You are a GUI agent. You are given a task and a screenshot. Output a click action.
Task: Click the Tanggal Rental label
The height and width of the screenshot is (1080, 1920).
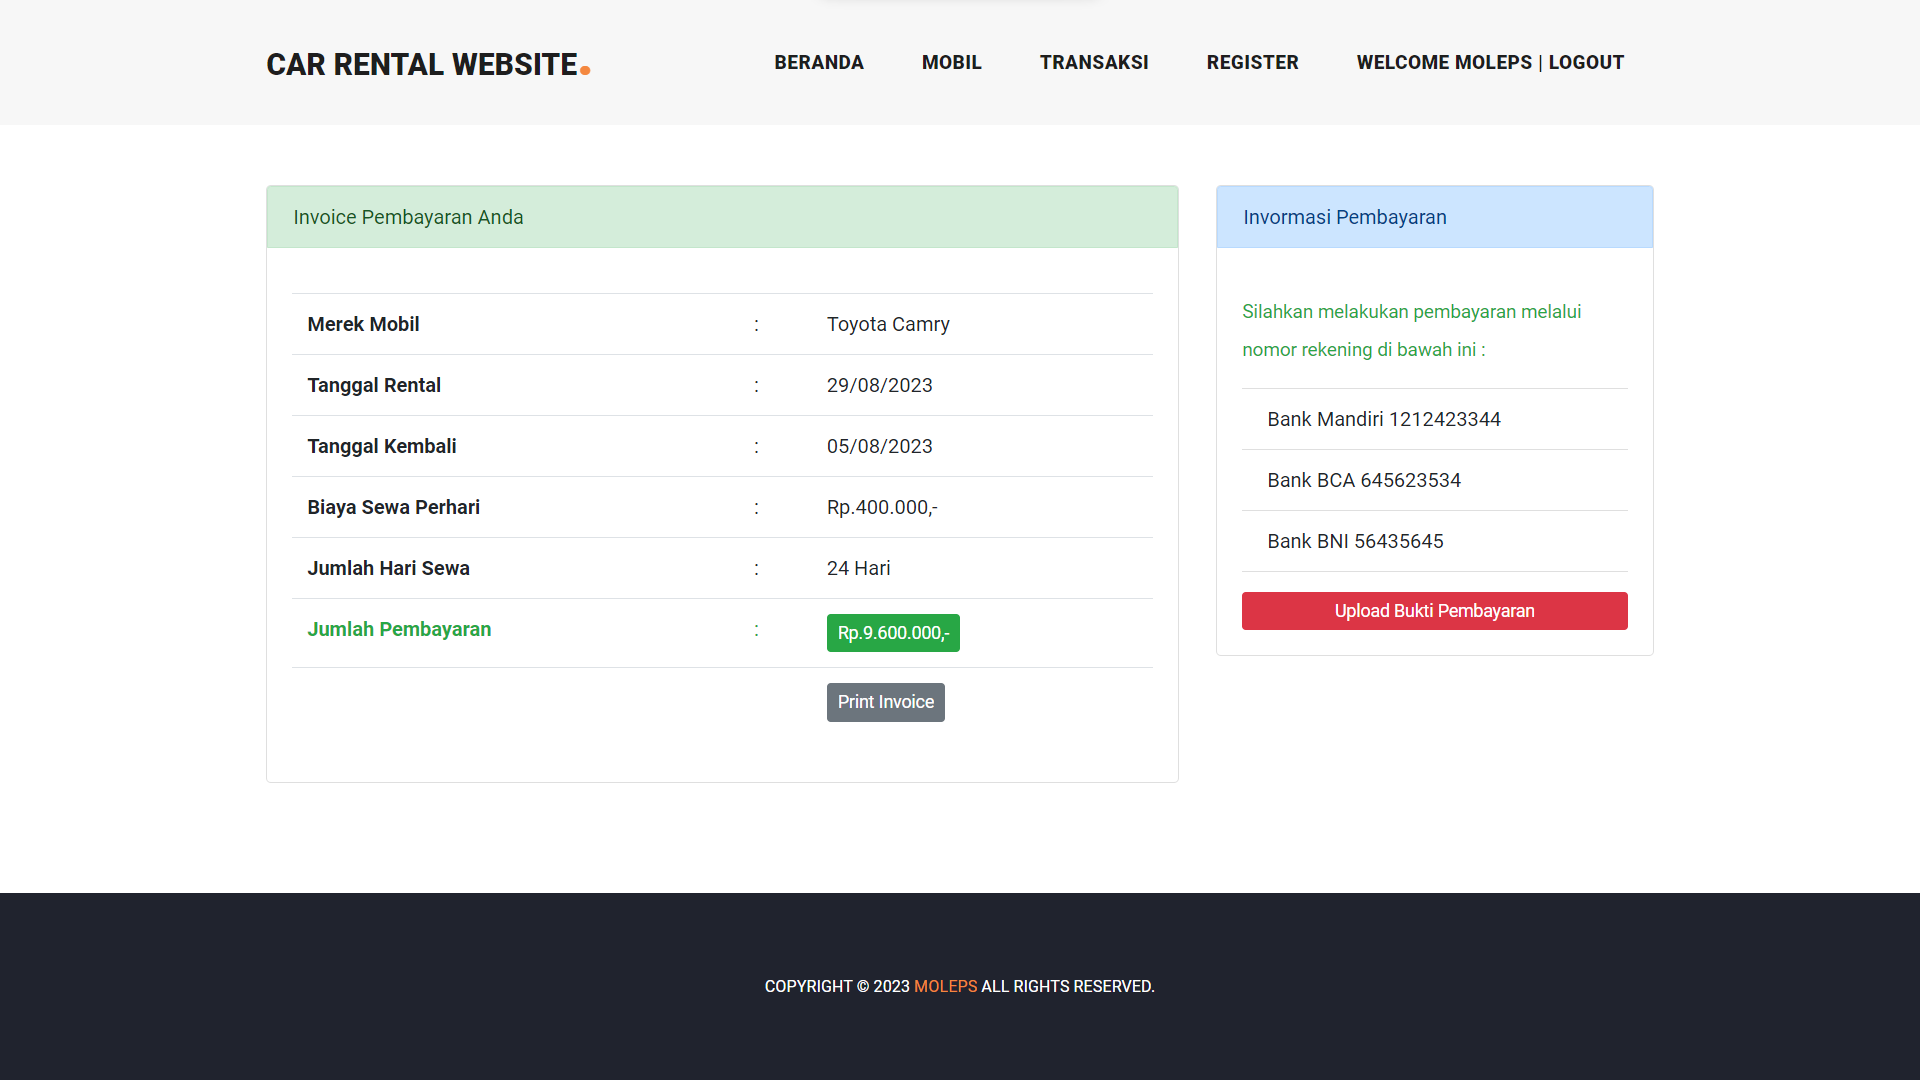pos(374,385)
